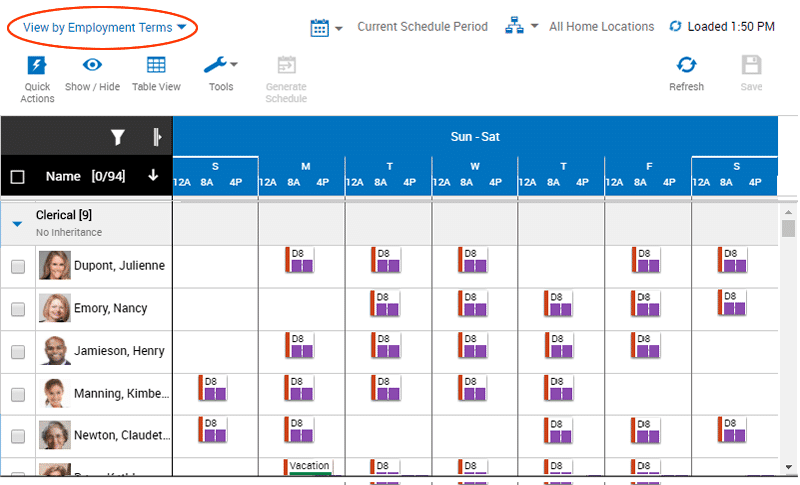Click All Home Locations text
This screenshot has height=485, width=800.
coord(601,27)
